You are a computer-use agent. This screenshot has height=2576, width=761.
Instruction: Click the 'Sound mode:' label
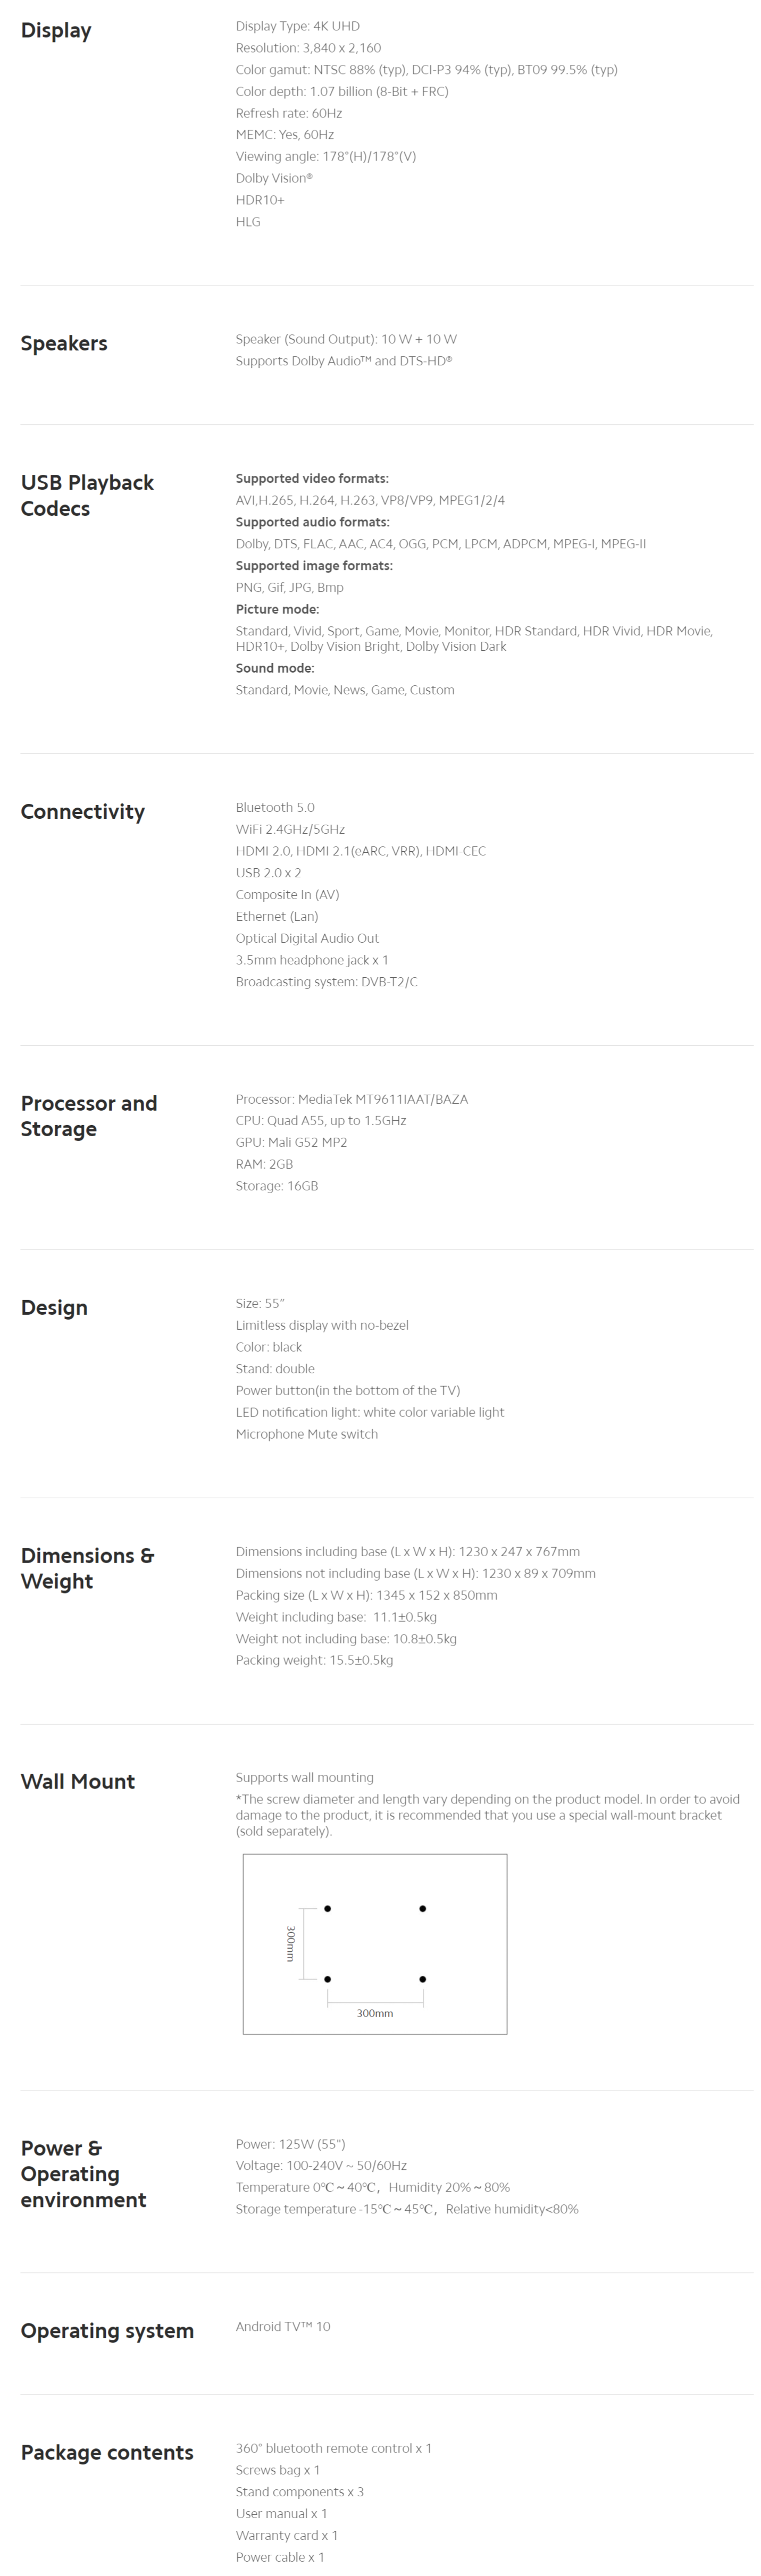[275, 668]
